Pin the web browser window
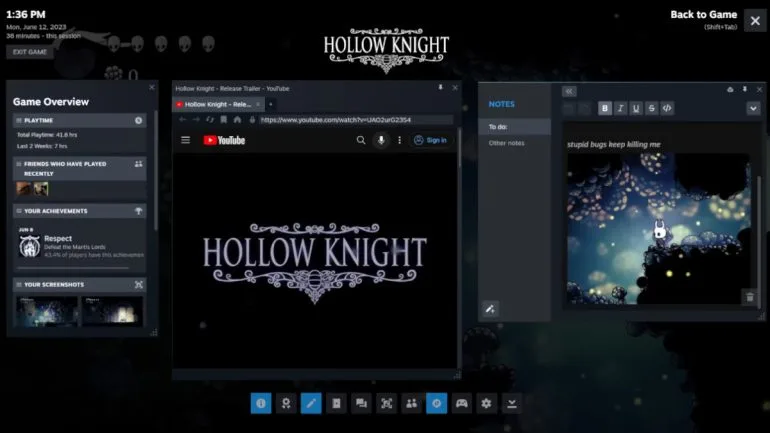The height and width of the screenshot is (433, 770). click(x=440, y=87)
